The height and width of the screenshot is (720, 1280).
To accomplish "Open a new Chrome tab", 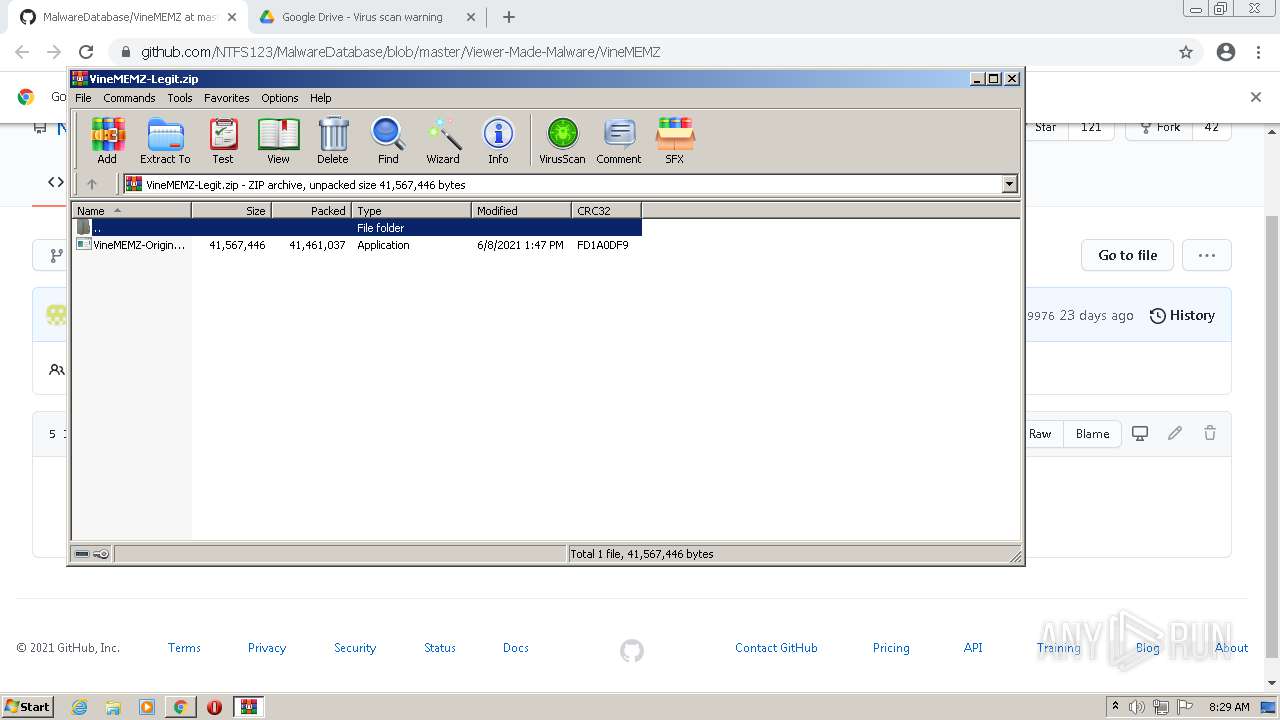I will pos(508,17).
